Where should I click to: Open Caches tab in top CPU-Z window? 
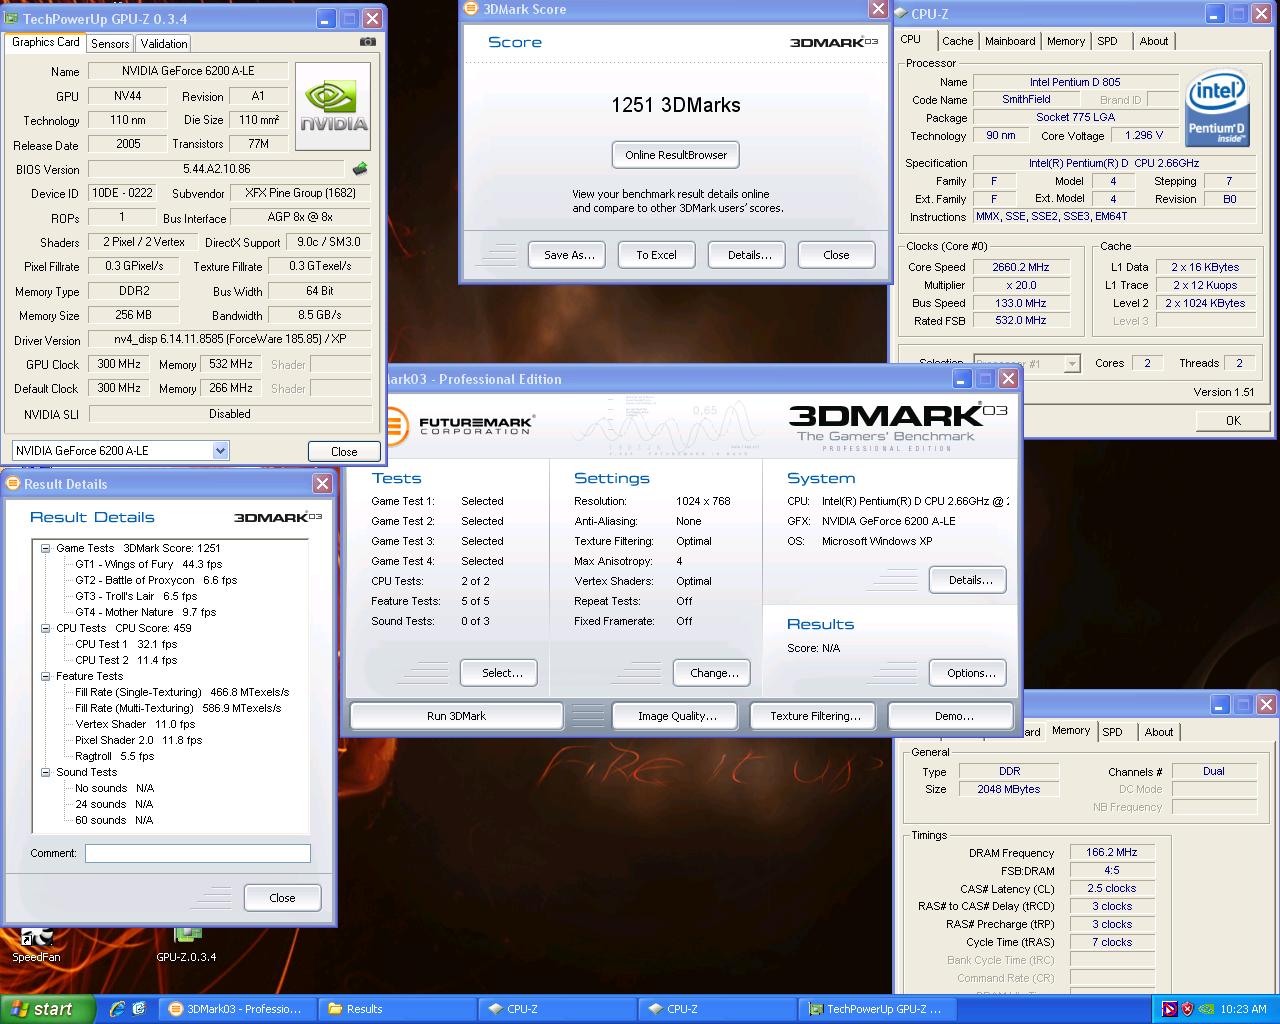[957, 41]
